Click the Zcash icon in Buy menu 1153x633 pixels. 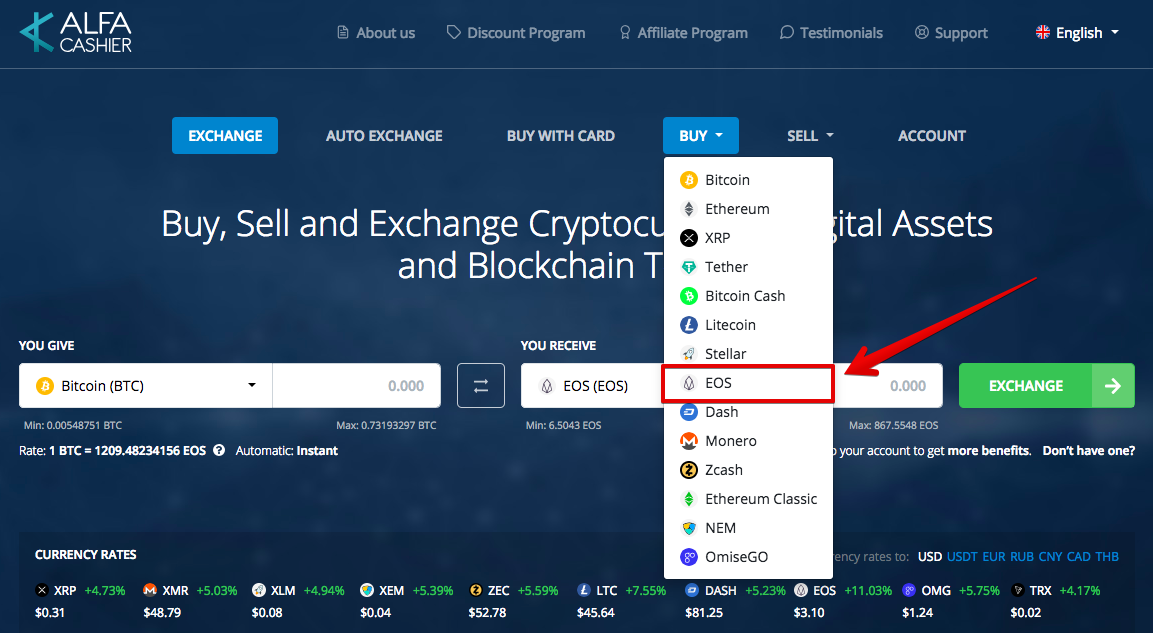[x=689, y=471]
